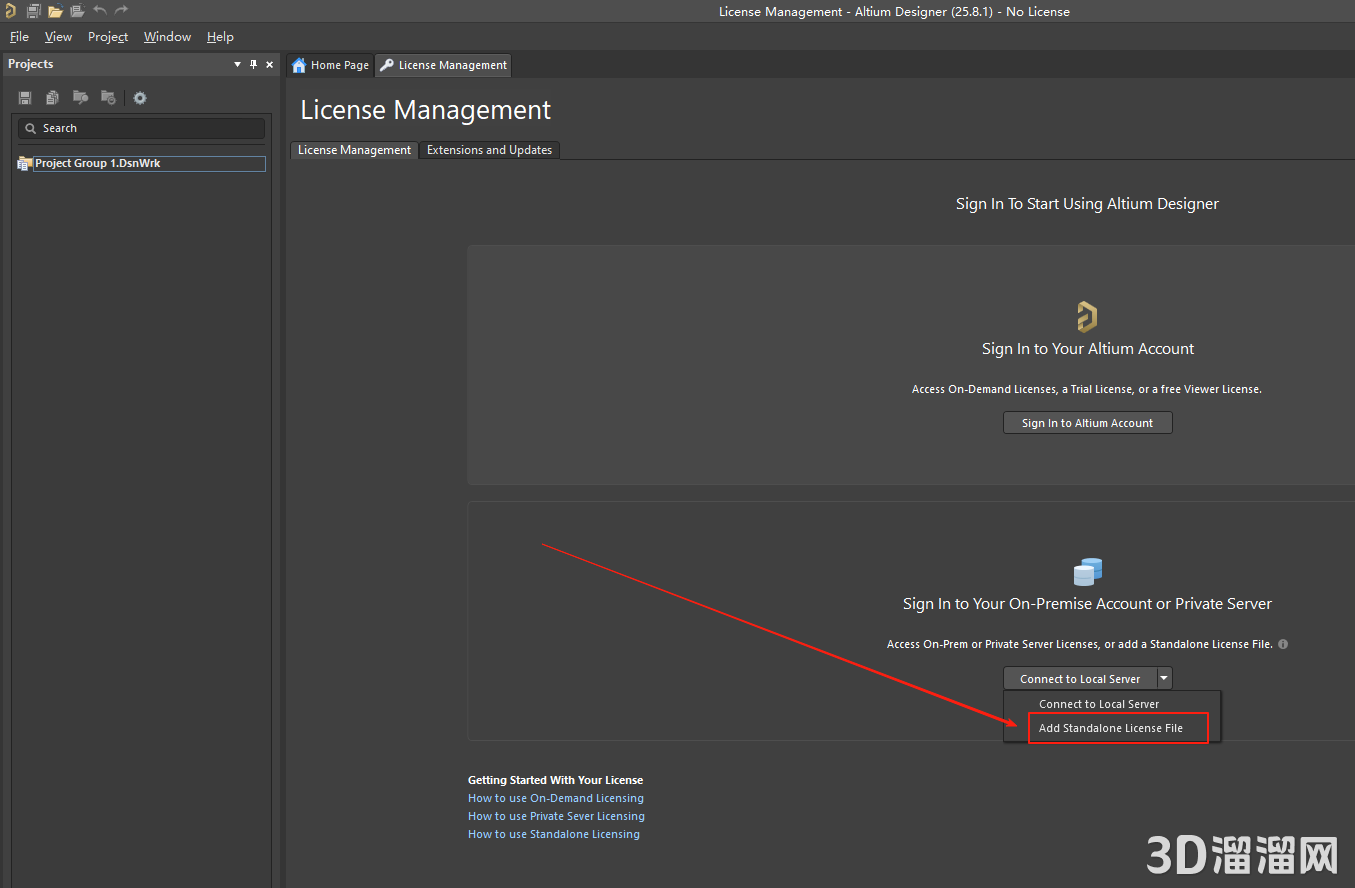Pin the Projects panel
The height and width of the screenshot is (888, 1355).
click(253, 64)
